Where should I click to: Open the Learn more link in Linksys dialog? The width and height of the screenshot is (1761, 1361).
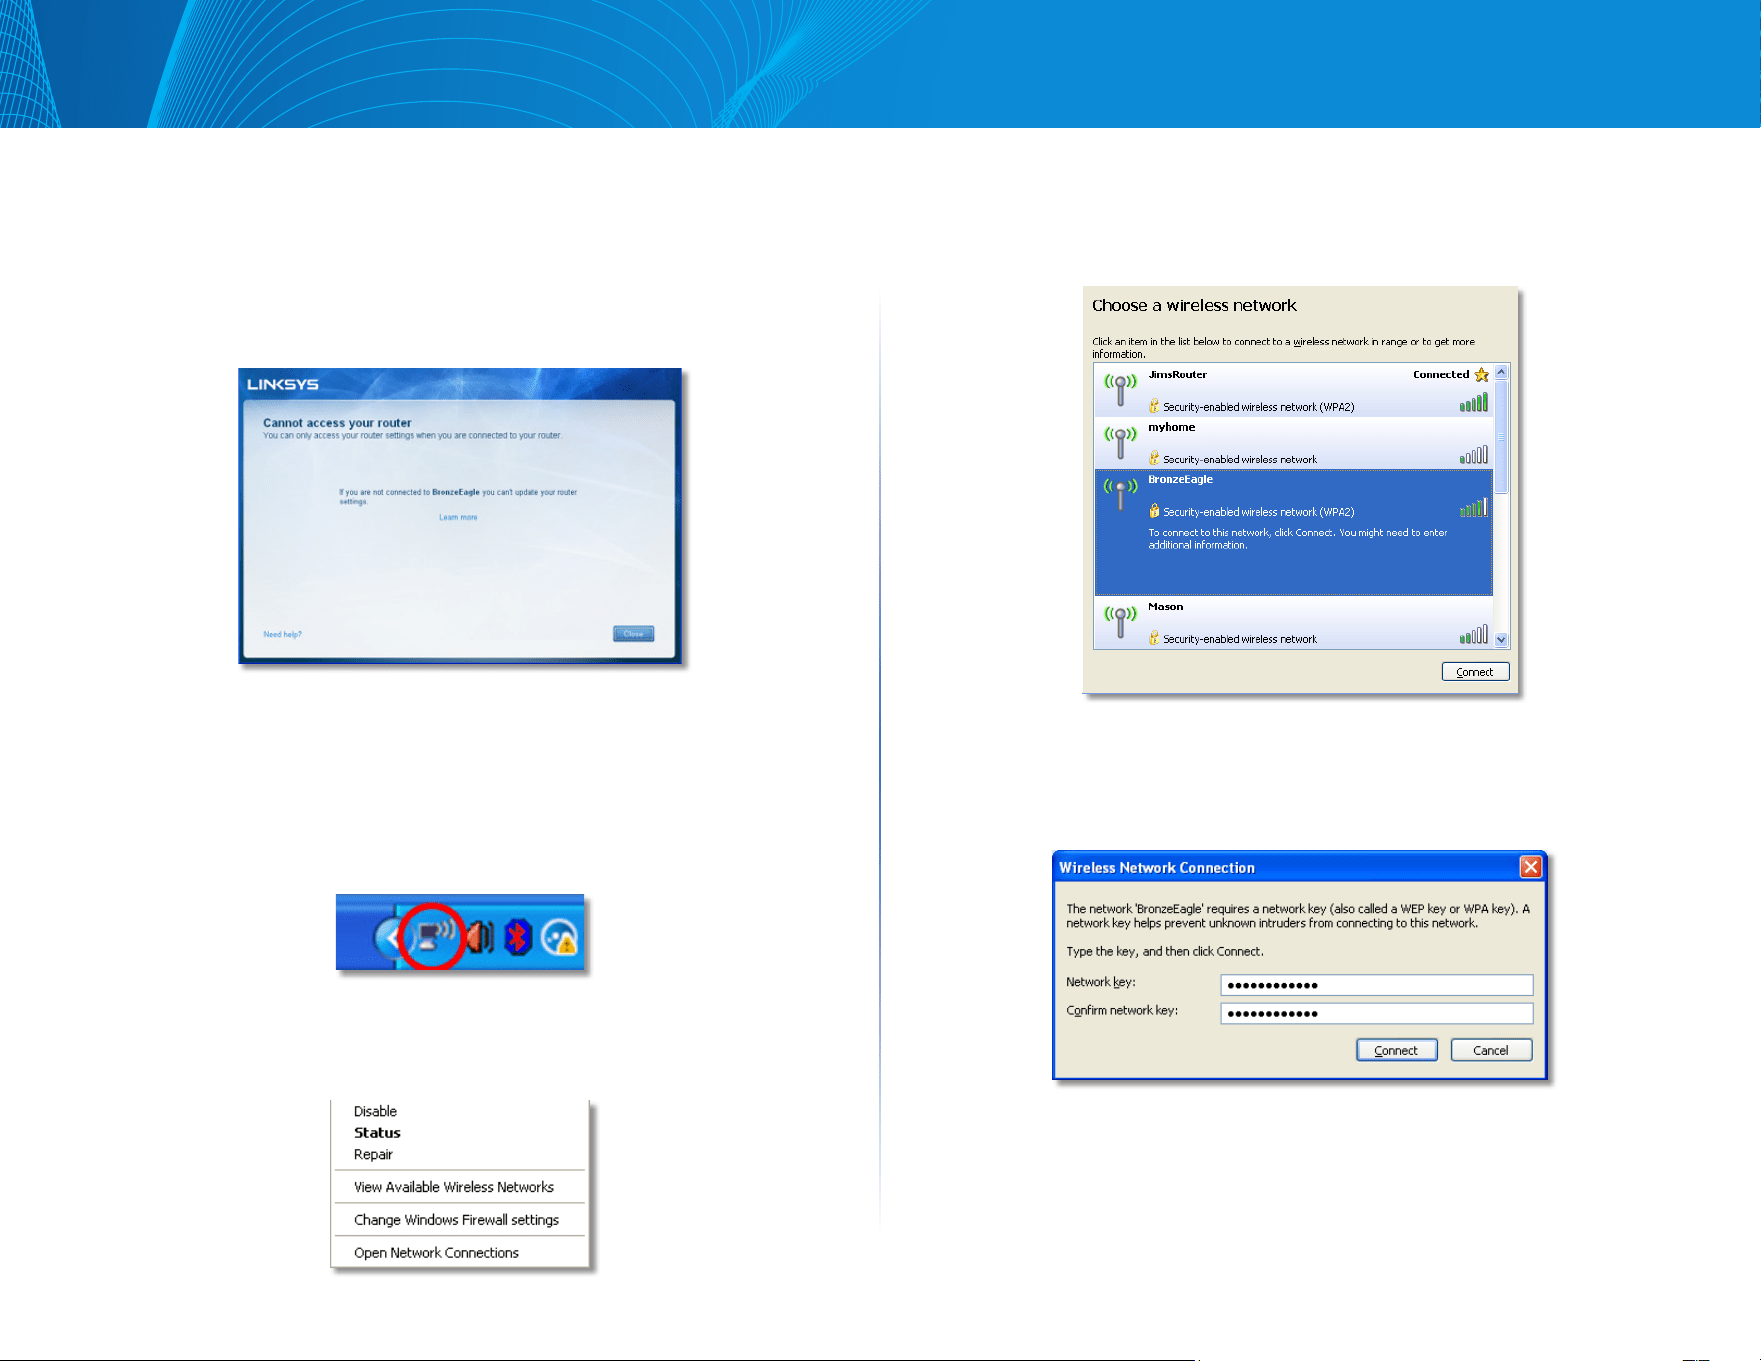pos(458,517)
